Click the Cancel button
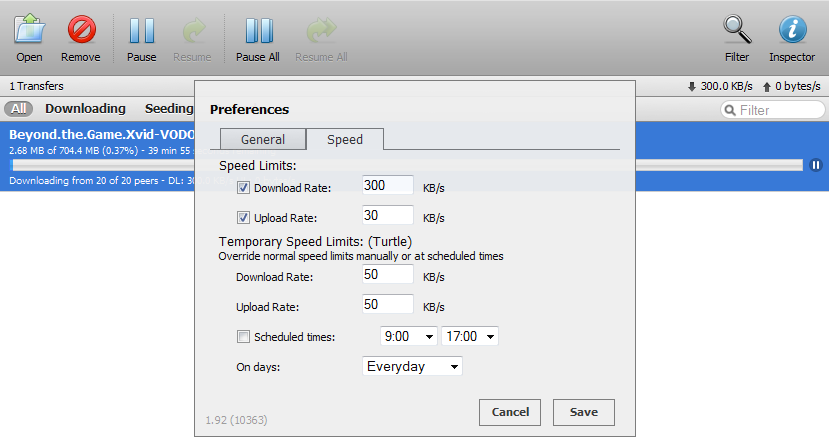The width and height of the screenshot is (829, 448). [x=510, y=412]
